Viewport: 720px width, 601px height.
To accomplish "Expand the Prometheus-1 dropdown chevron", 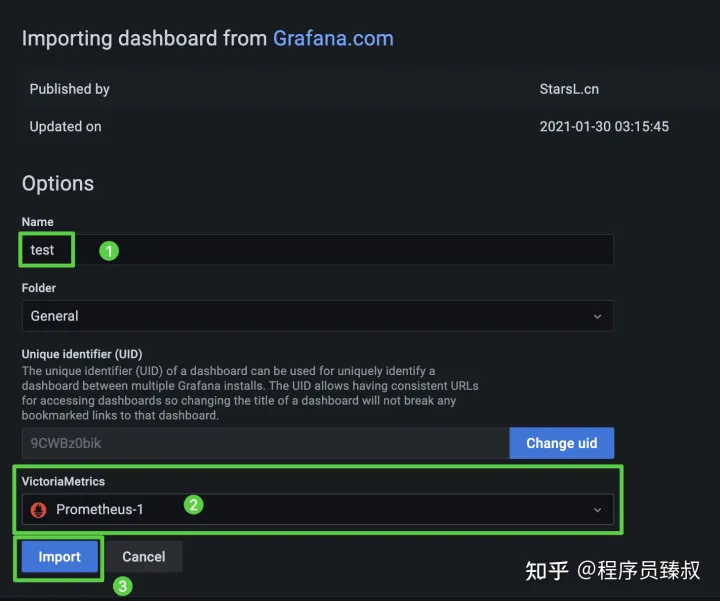I will pos(597,510).
